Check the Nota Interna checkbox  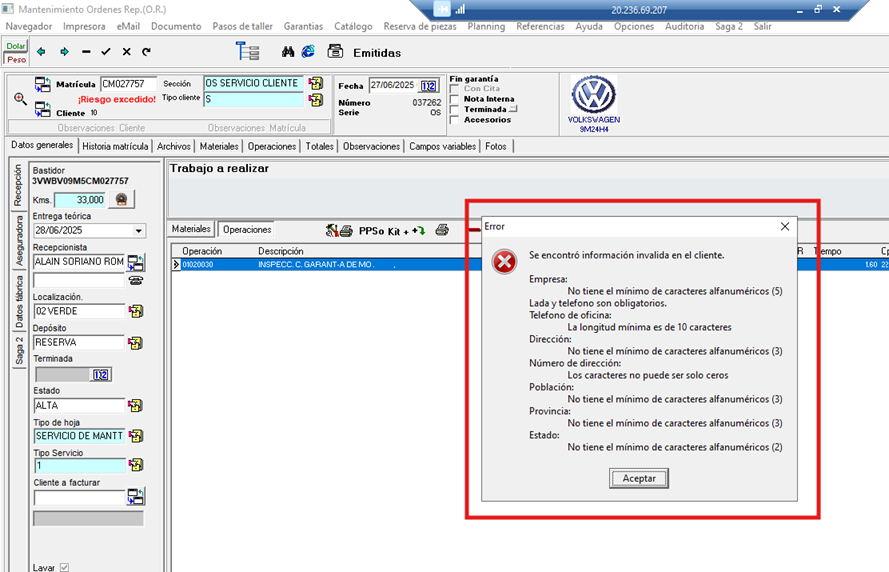click(456, 99)
